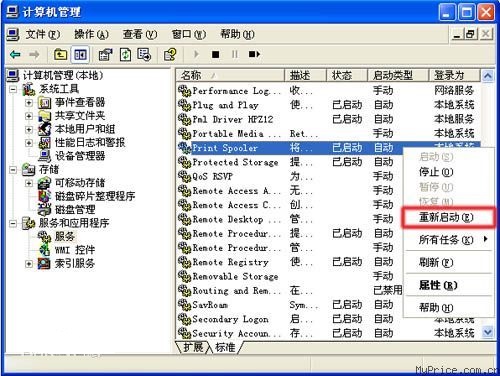This screenshot has width=500, height=376.
Task: Click the Export List toolbar icon
Action: tap(144, 54)
